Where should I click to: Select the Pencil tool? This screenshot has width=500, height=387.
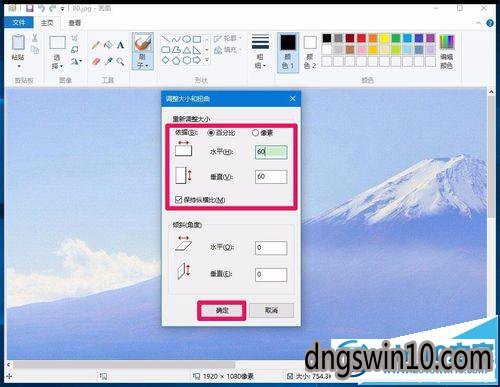point(96,45)
